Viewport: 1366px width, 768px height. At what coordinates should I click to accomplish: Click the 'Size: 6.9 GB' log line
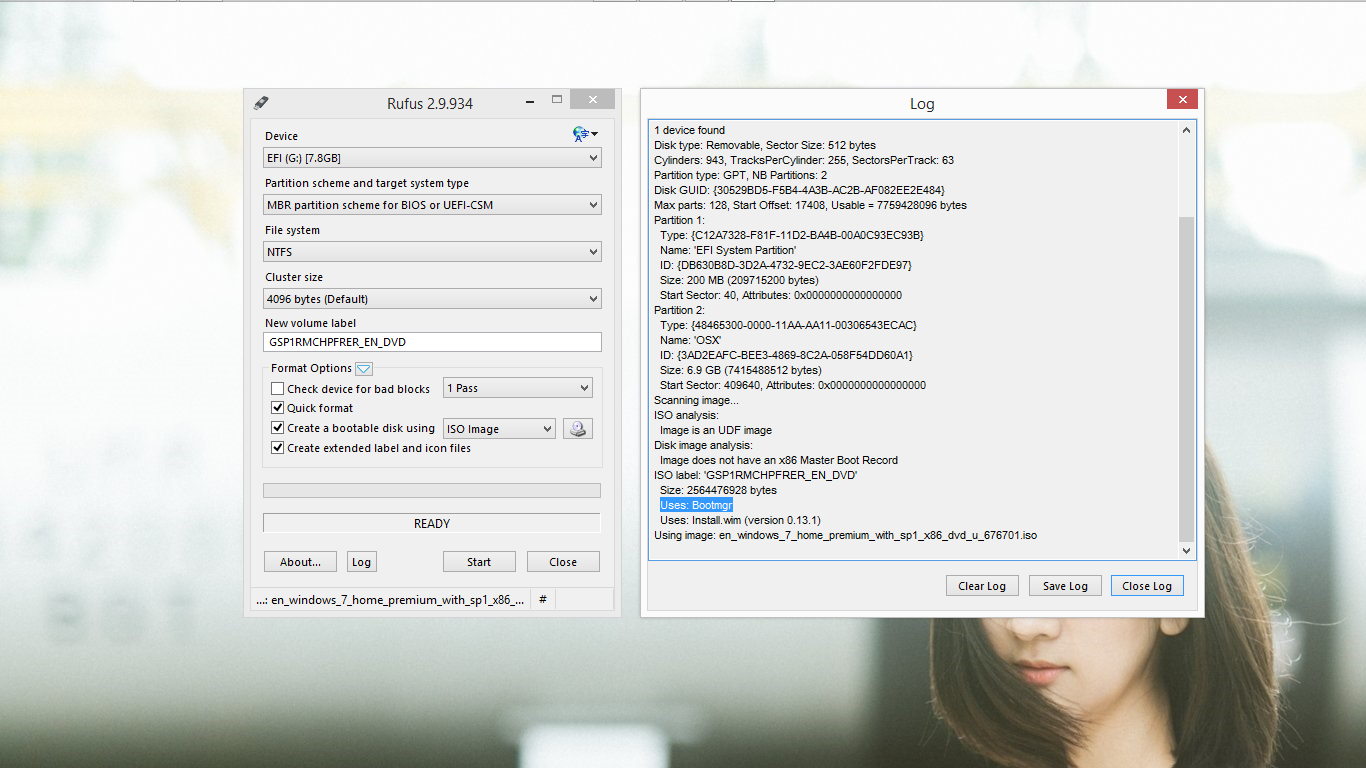tap(743, 370)
